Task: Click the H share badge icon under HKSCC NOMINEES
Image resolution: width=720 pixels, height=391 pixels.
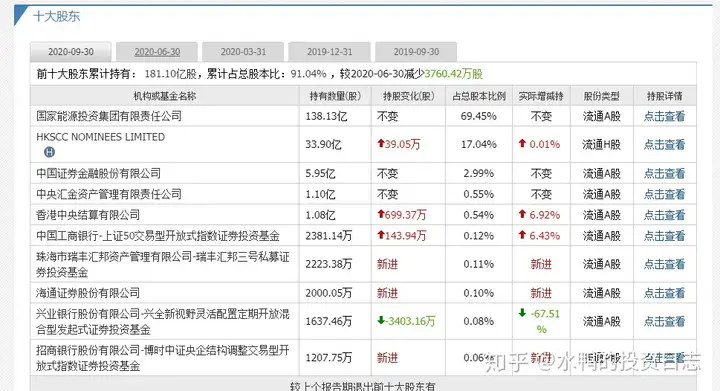Action: tap(49, 152)
